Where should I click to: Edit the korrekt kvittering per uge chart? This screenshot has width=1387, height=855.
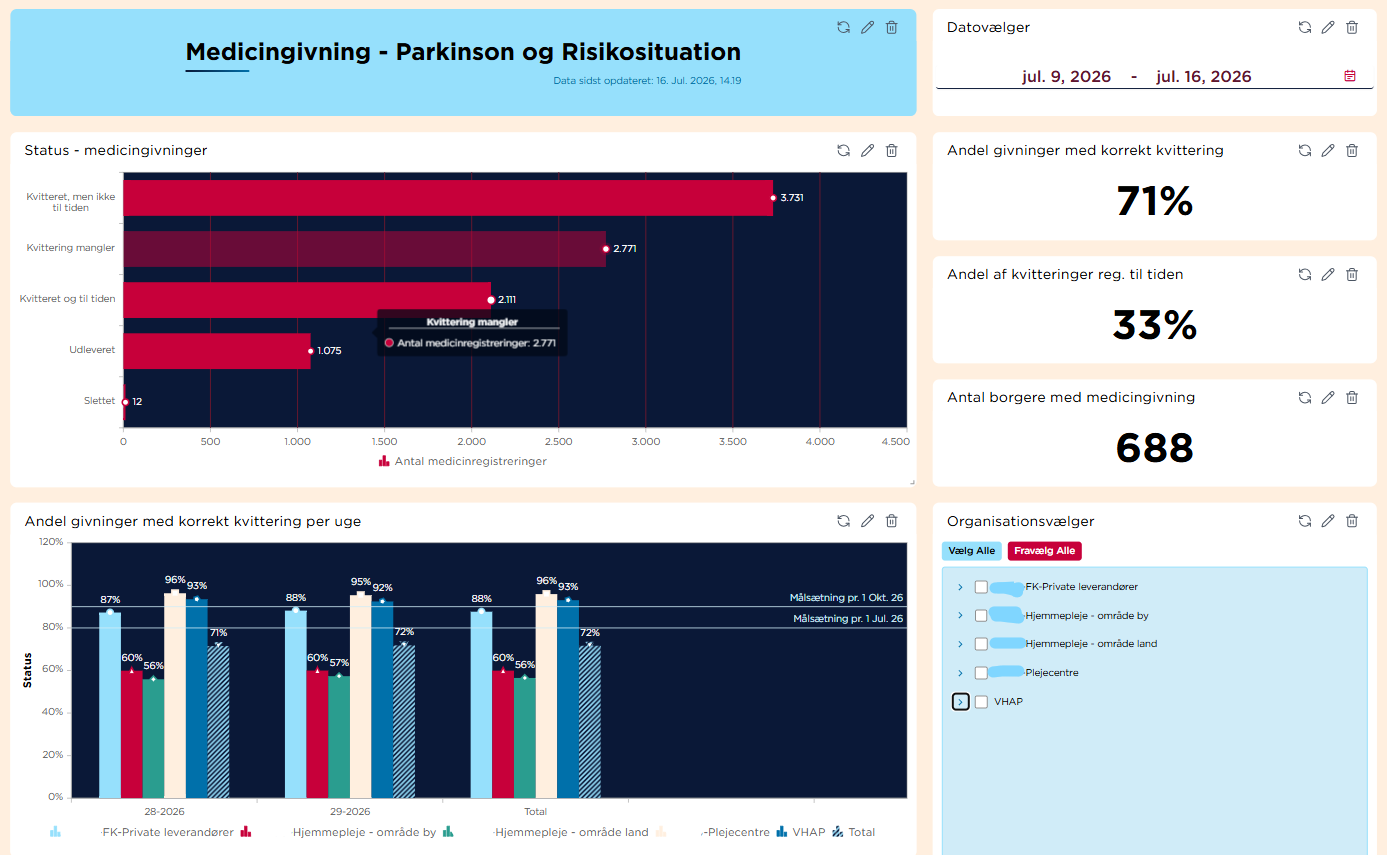tap(867, 521)
